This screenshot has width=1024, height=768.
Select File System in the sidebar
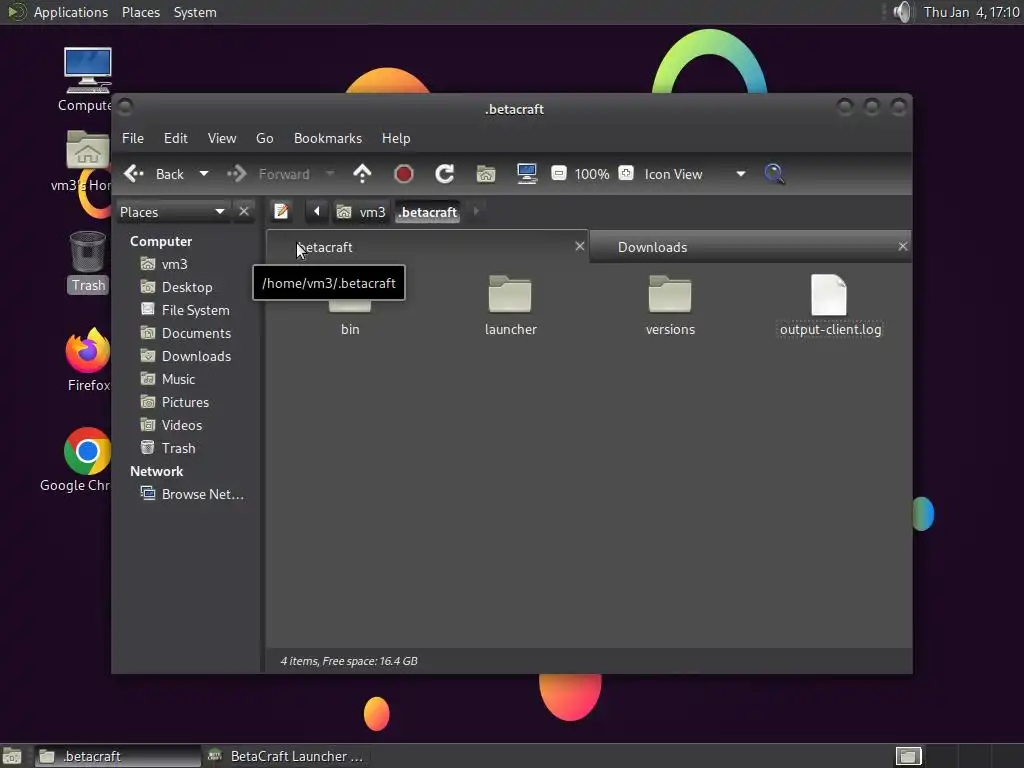click(x=187, y=310)
